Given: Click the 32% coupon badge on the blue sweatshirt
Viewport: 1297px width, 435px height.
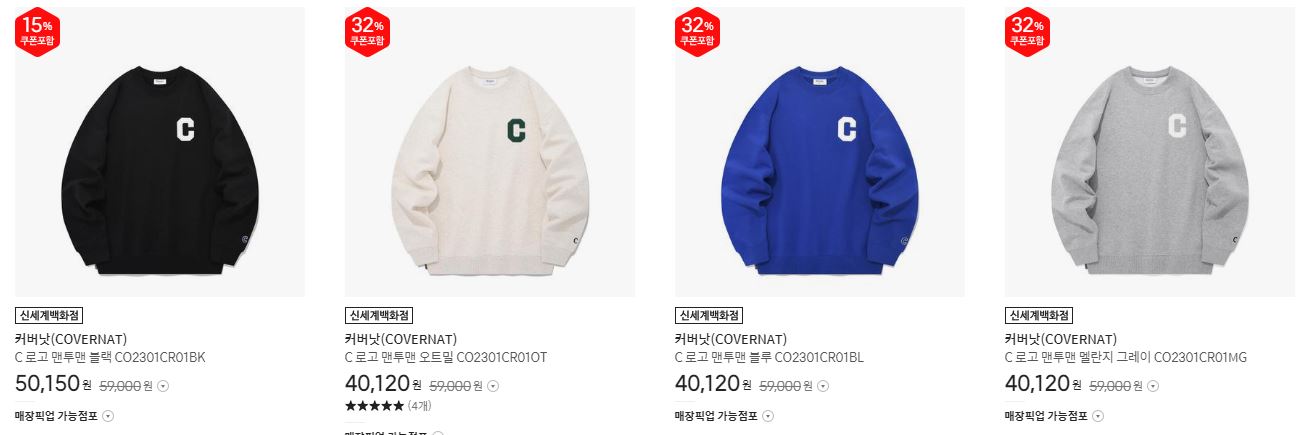Looking at the screenshot, I should point(696,33).
